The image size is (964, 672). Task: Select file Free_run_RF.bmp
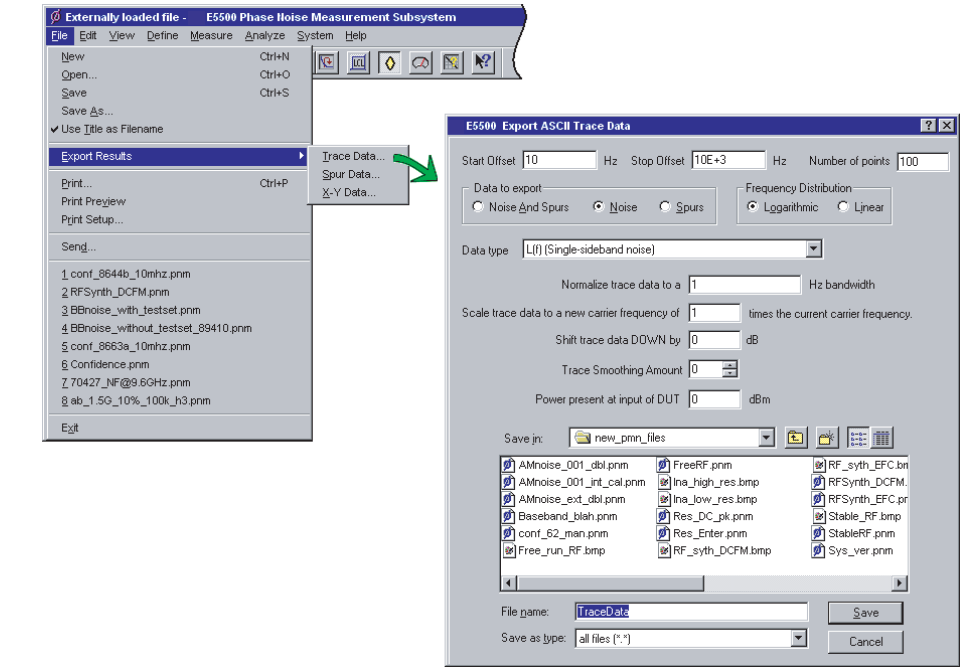tap(555, 551)
